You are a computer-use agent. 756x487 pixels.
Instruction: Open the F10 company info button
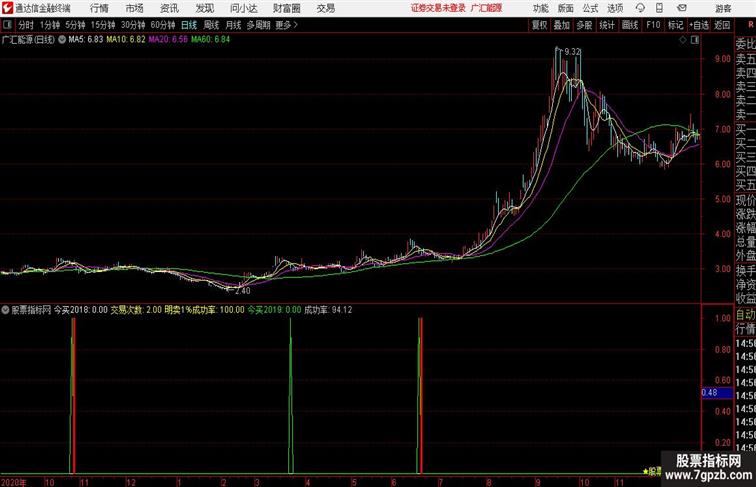coord(653,25)
